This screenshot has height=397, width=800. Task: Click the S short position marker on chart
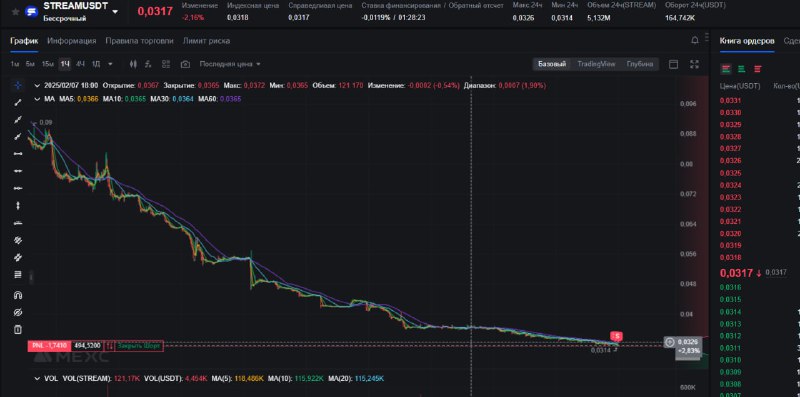pos(617,336)
